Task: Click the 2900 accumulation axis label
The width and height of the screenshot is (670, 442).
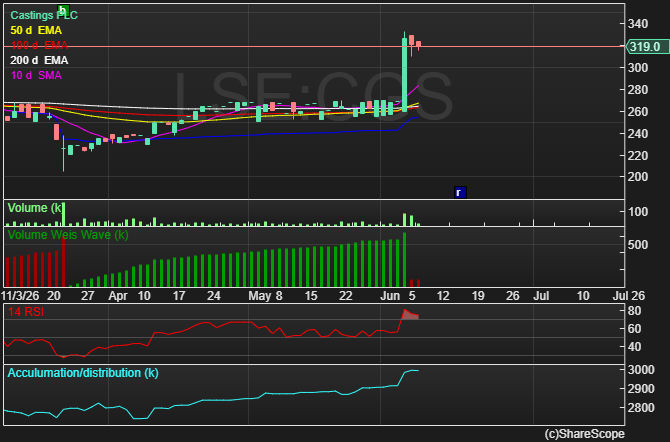Action: [641, 389]
